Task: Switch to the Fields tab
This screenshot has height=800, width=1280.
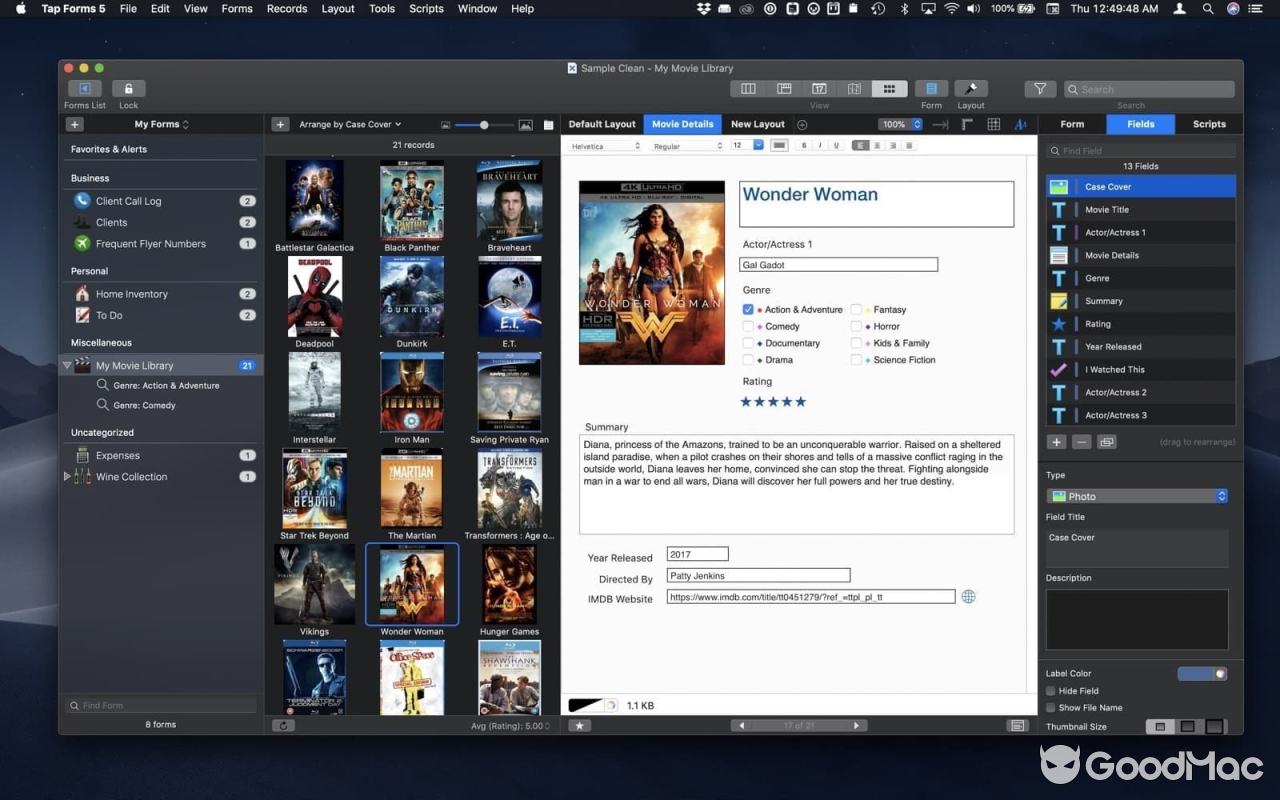Action: [x=1140, y=124]
